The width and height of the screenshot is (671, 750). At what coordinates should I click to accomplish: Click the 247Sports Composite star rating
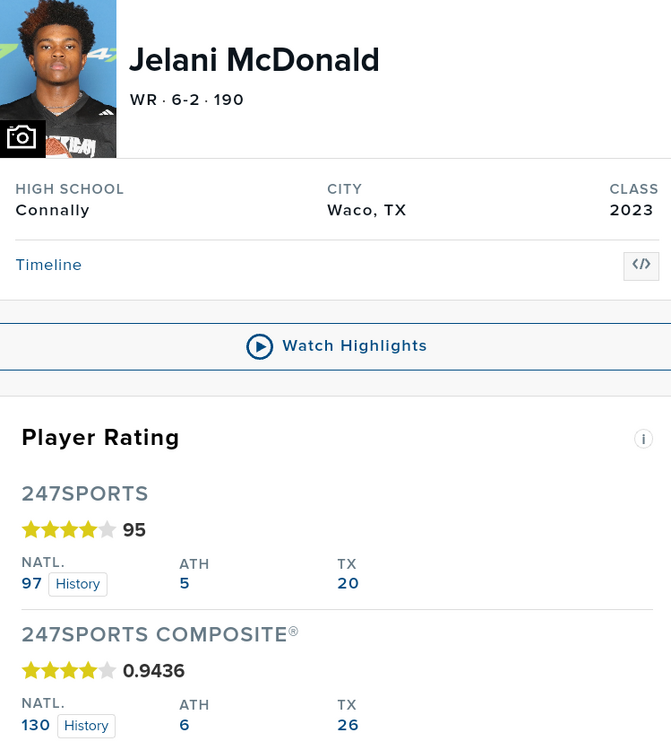pos(69,671)
